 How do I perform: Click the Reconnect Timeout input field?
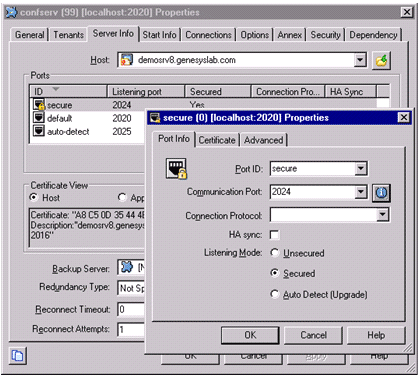point(131,309)
